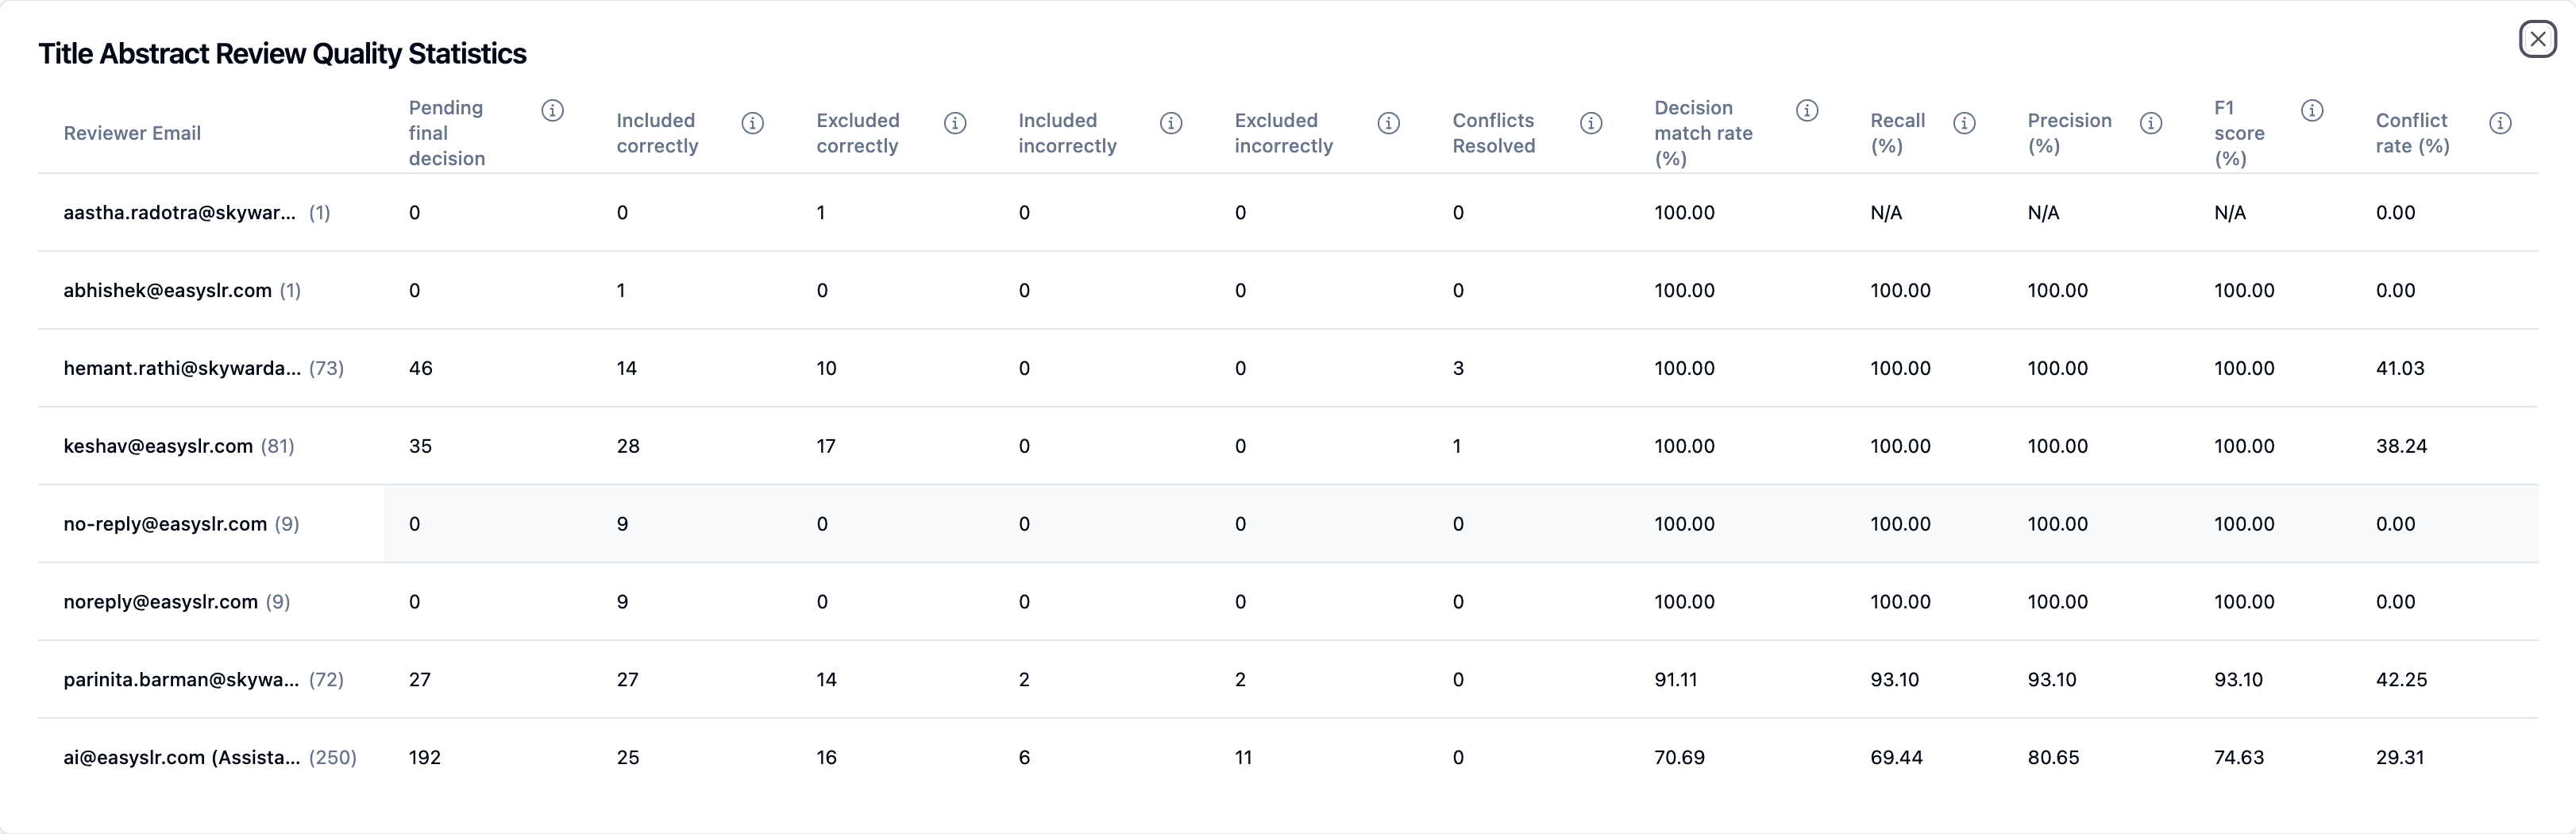Screen dimensions: 2576x834
Task: Click conflicts resolved value 3 for hemant.rathi
Action: point(1458,368)
